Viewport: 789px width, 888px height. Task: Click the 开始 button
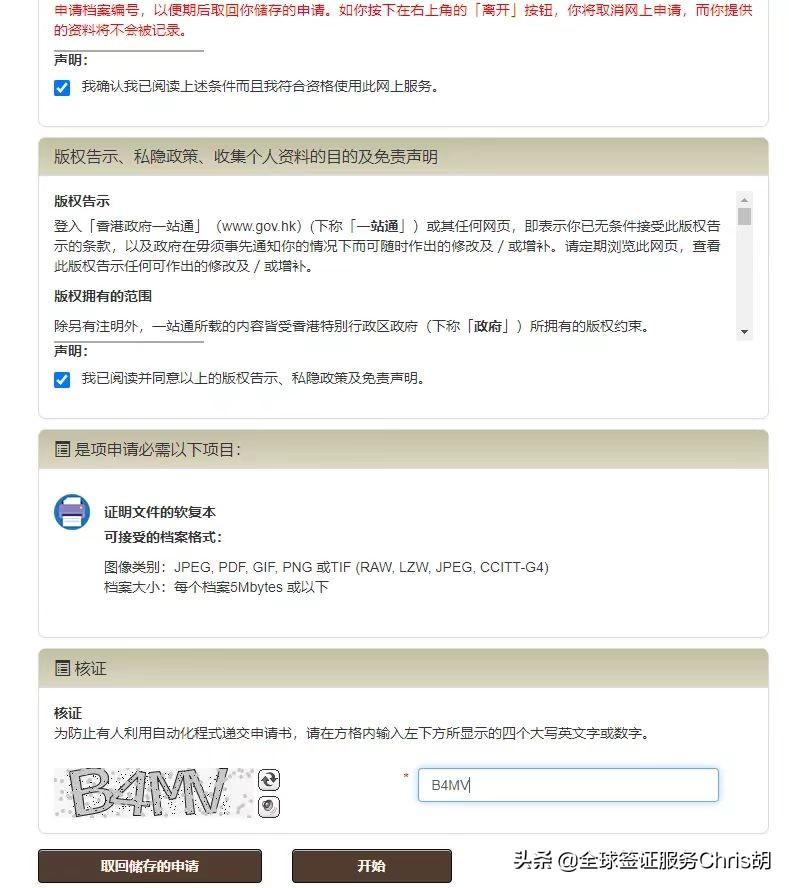tap(372, 866)
